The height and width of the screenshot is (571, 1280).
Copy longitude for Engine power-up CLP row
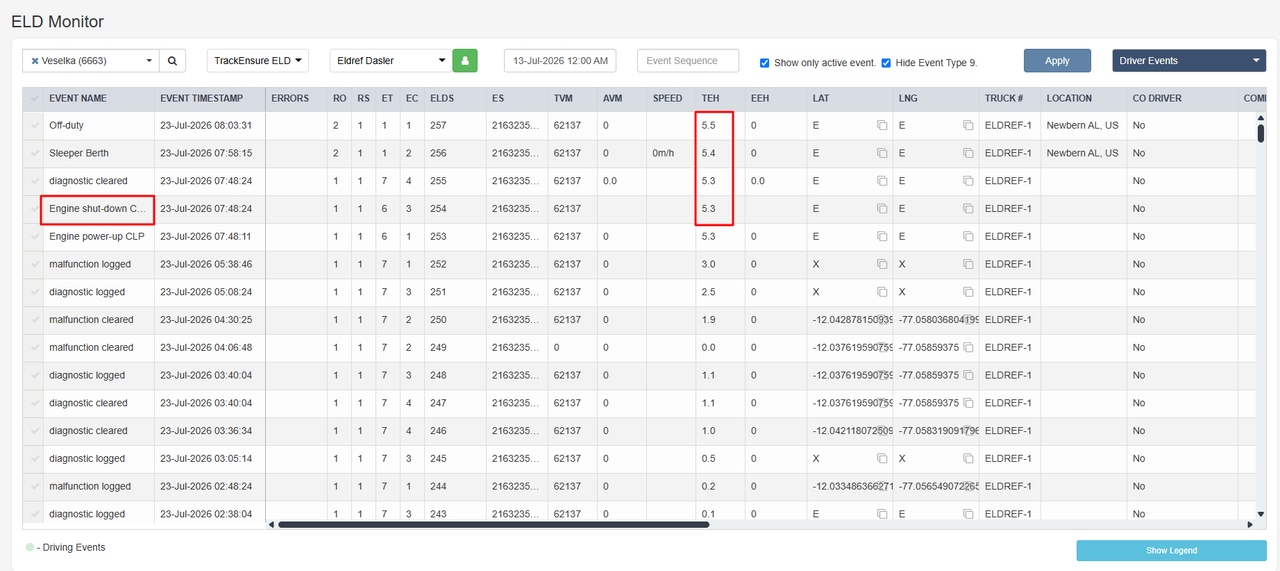[968, 237]
